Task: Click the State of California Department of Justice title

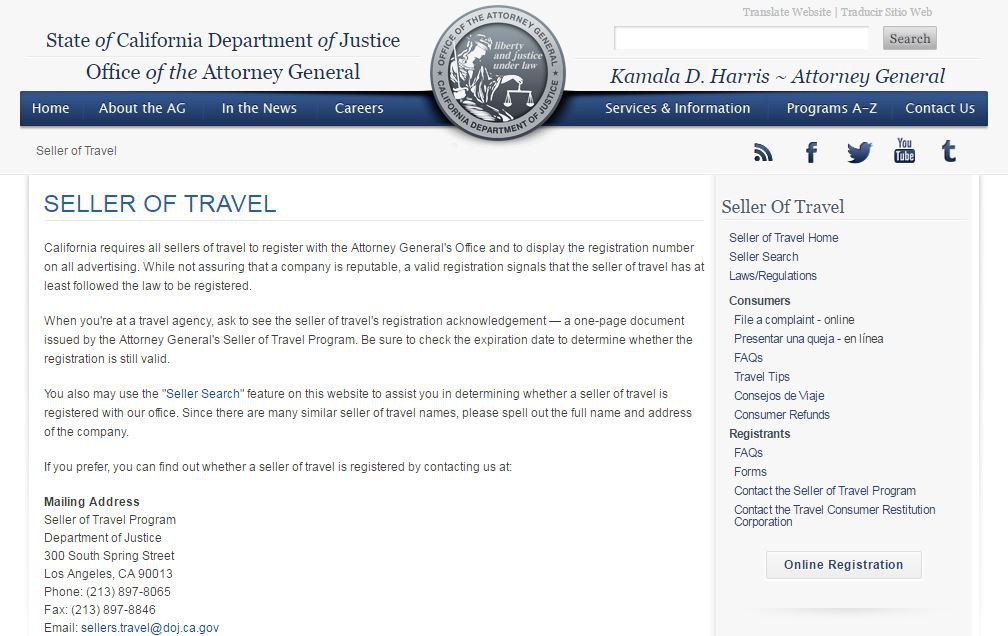Action: (x=223, y=41)
